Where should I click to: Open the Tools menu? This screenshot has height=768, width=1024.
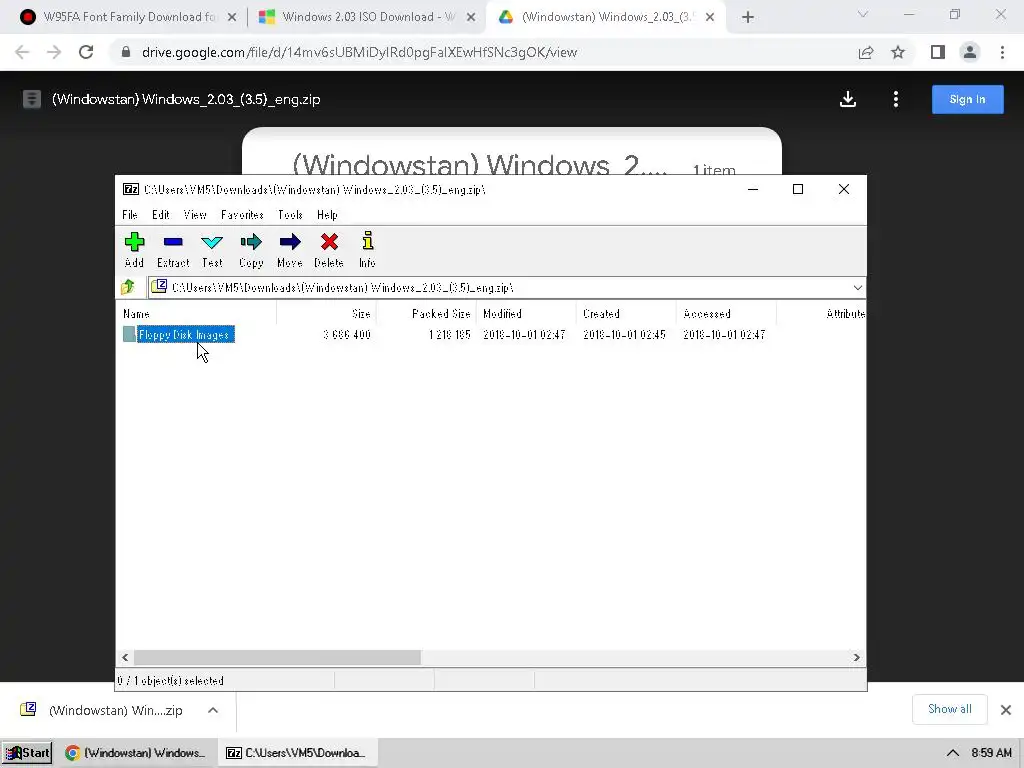point(290,215)
